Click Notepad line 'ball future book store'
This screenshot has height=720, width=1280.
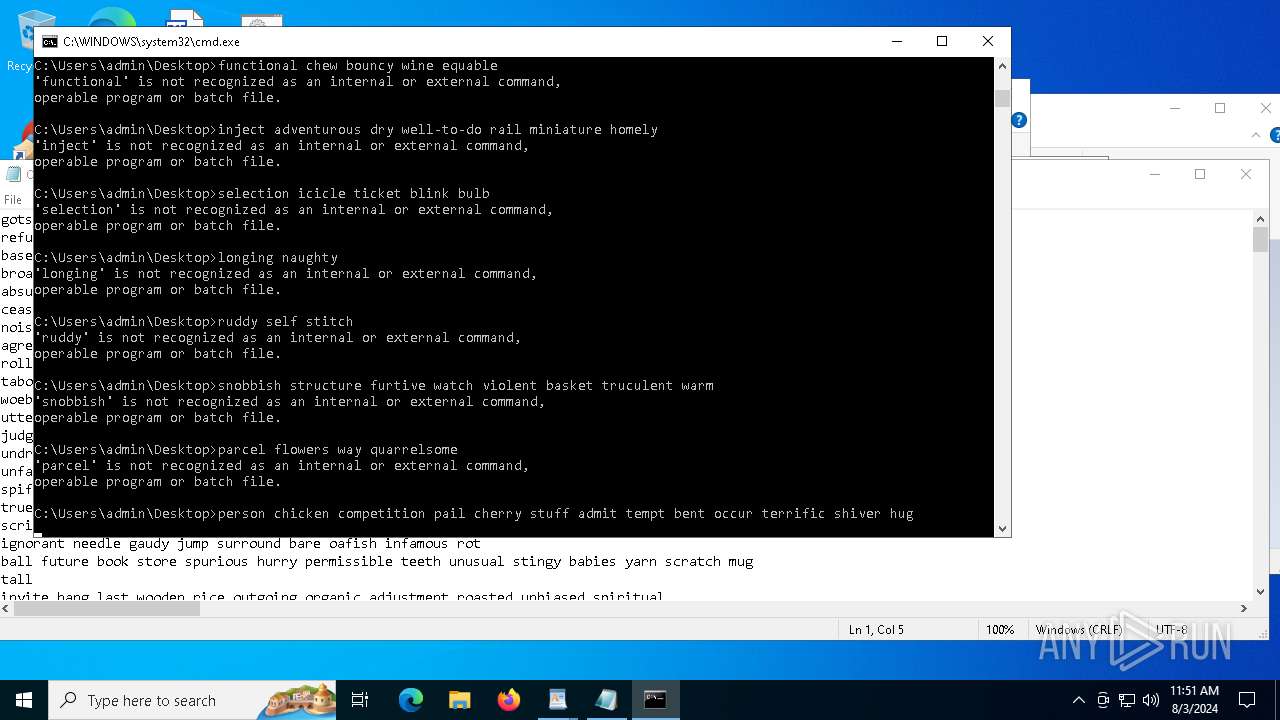coord(377,562)
